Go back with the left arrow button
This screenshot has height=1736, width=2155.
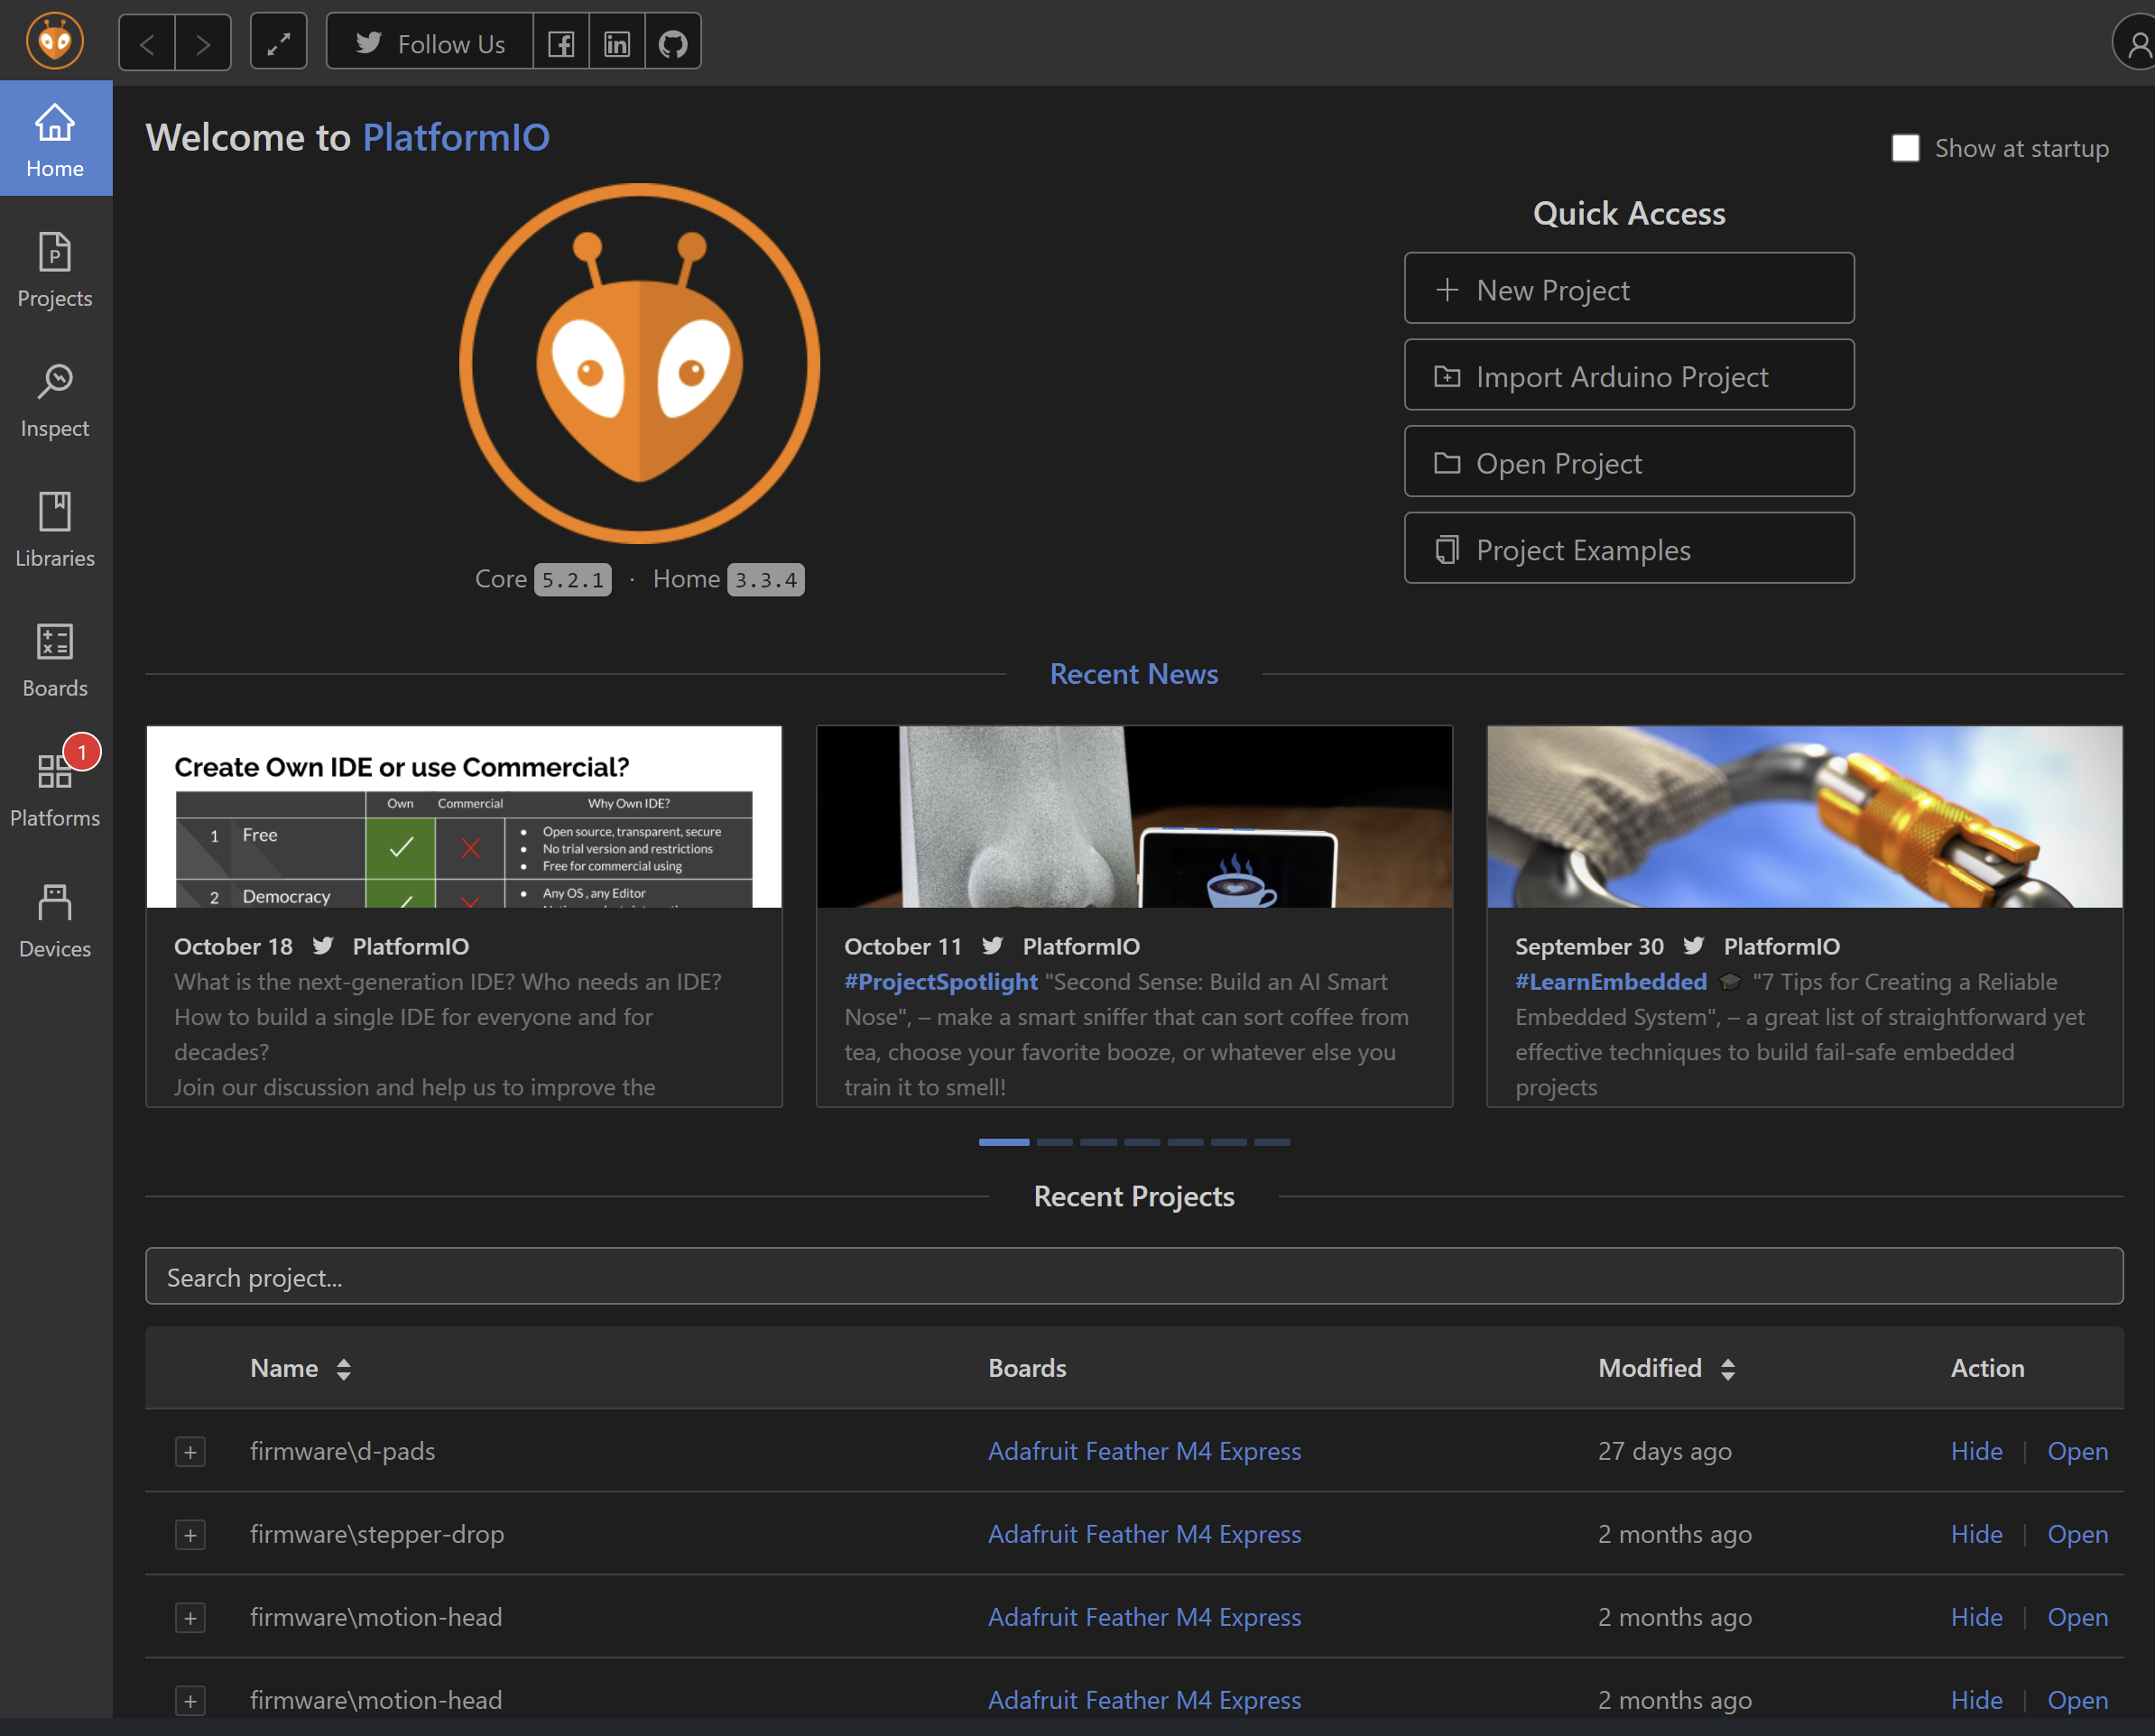(147, 43)
